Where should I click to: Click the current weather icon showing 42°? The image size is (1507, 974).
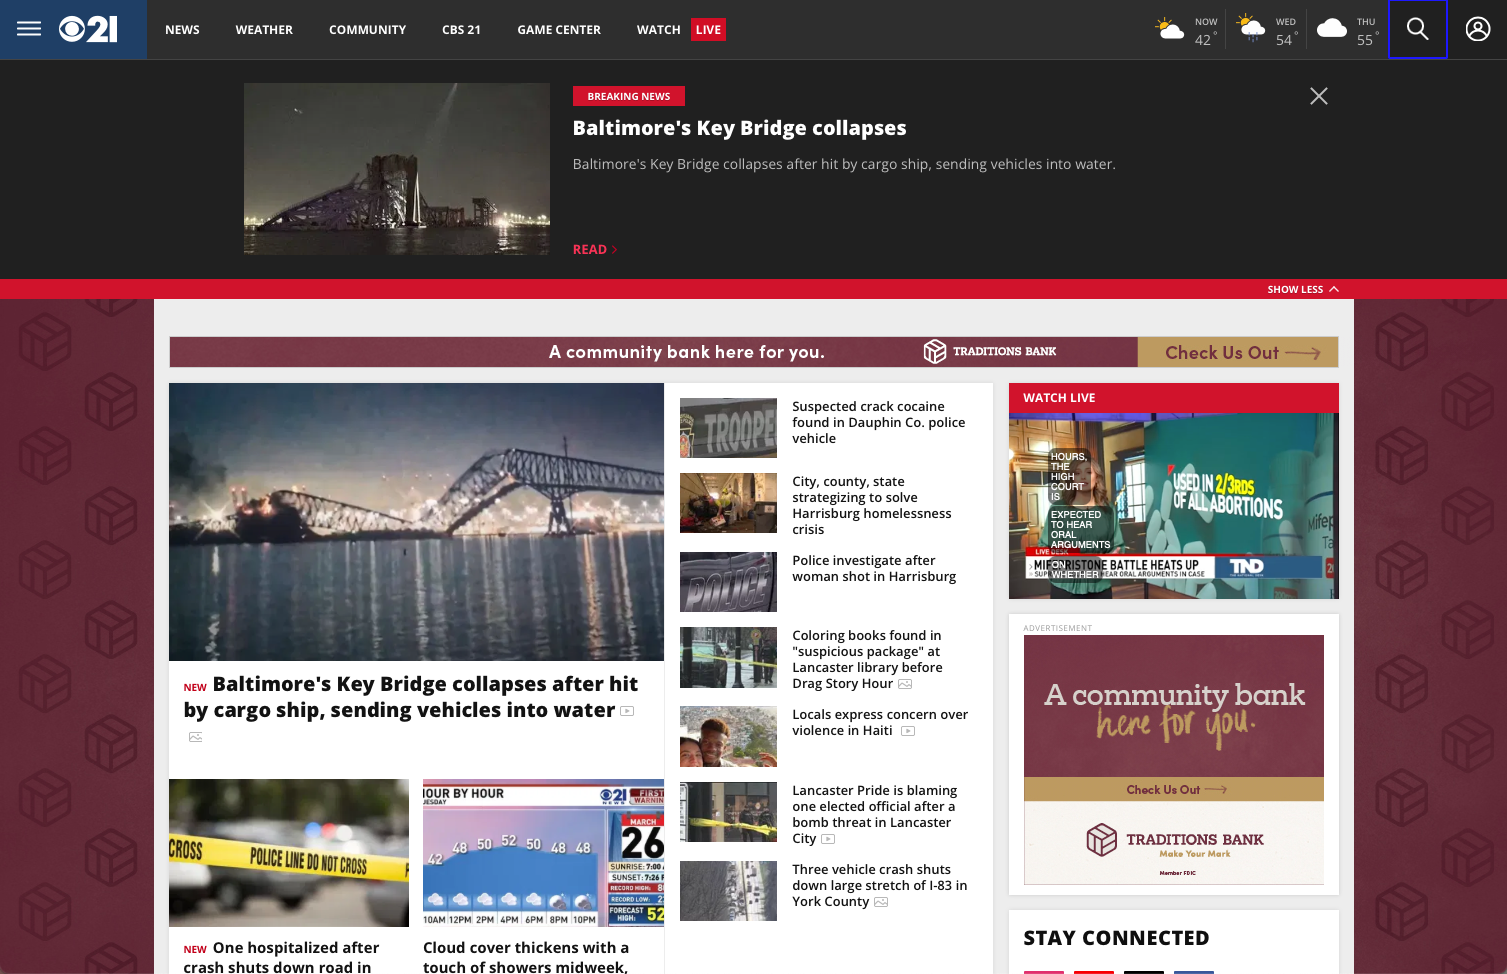(x=1170, y=29)
